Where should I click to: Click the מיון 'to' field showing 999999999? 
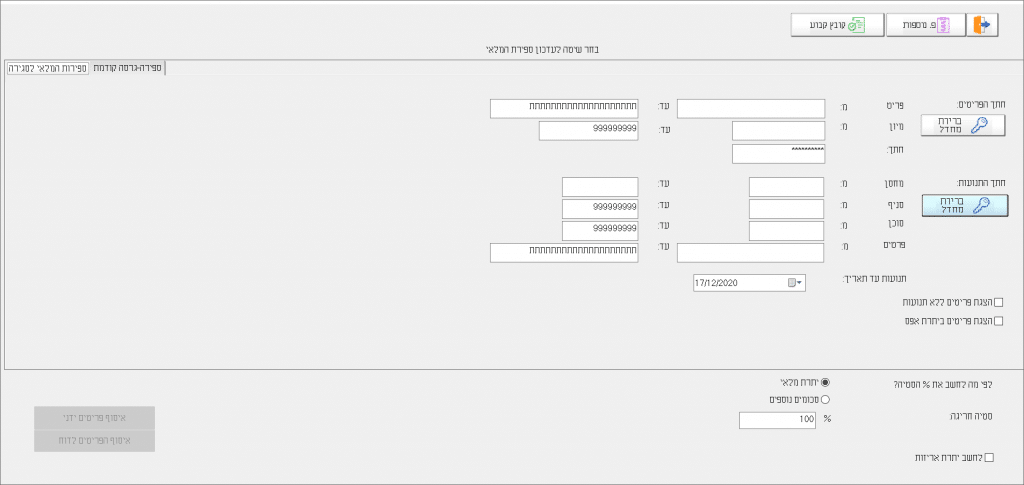[x=588, y=130]
